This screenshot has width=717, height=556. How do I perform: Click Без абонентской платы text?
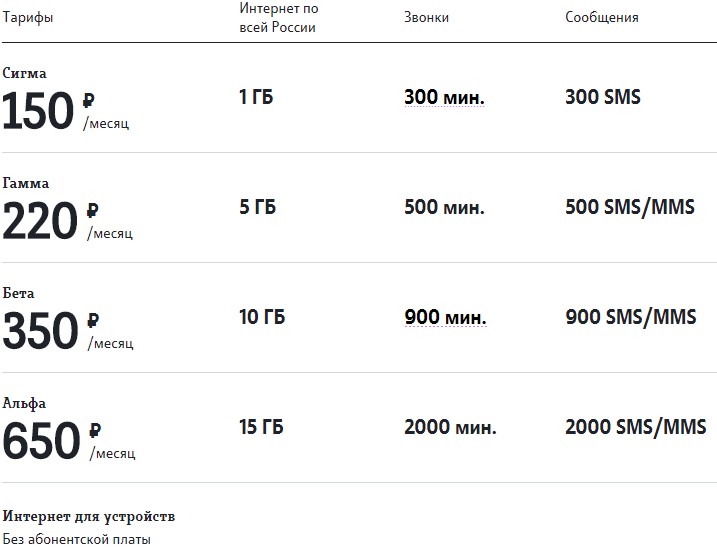[76, 540]
